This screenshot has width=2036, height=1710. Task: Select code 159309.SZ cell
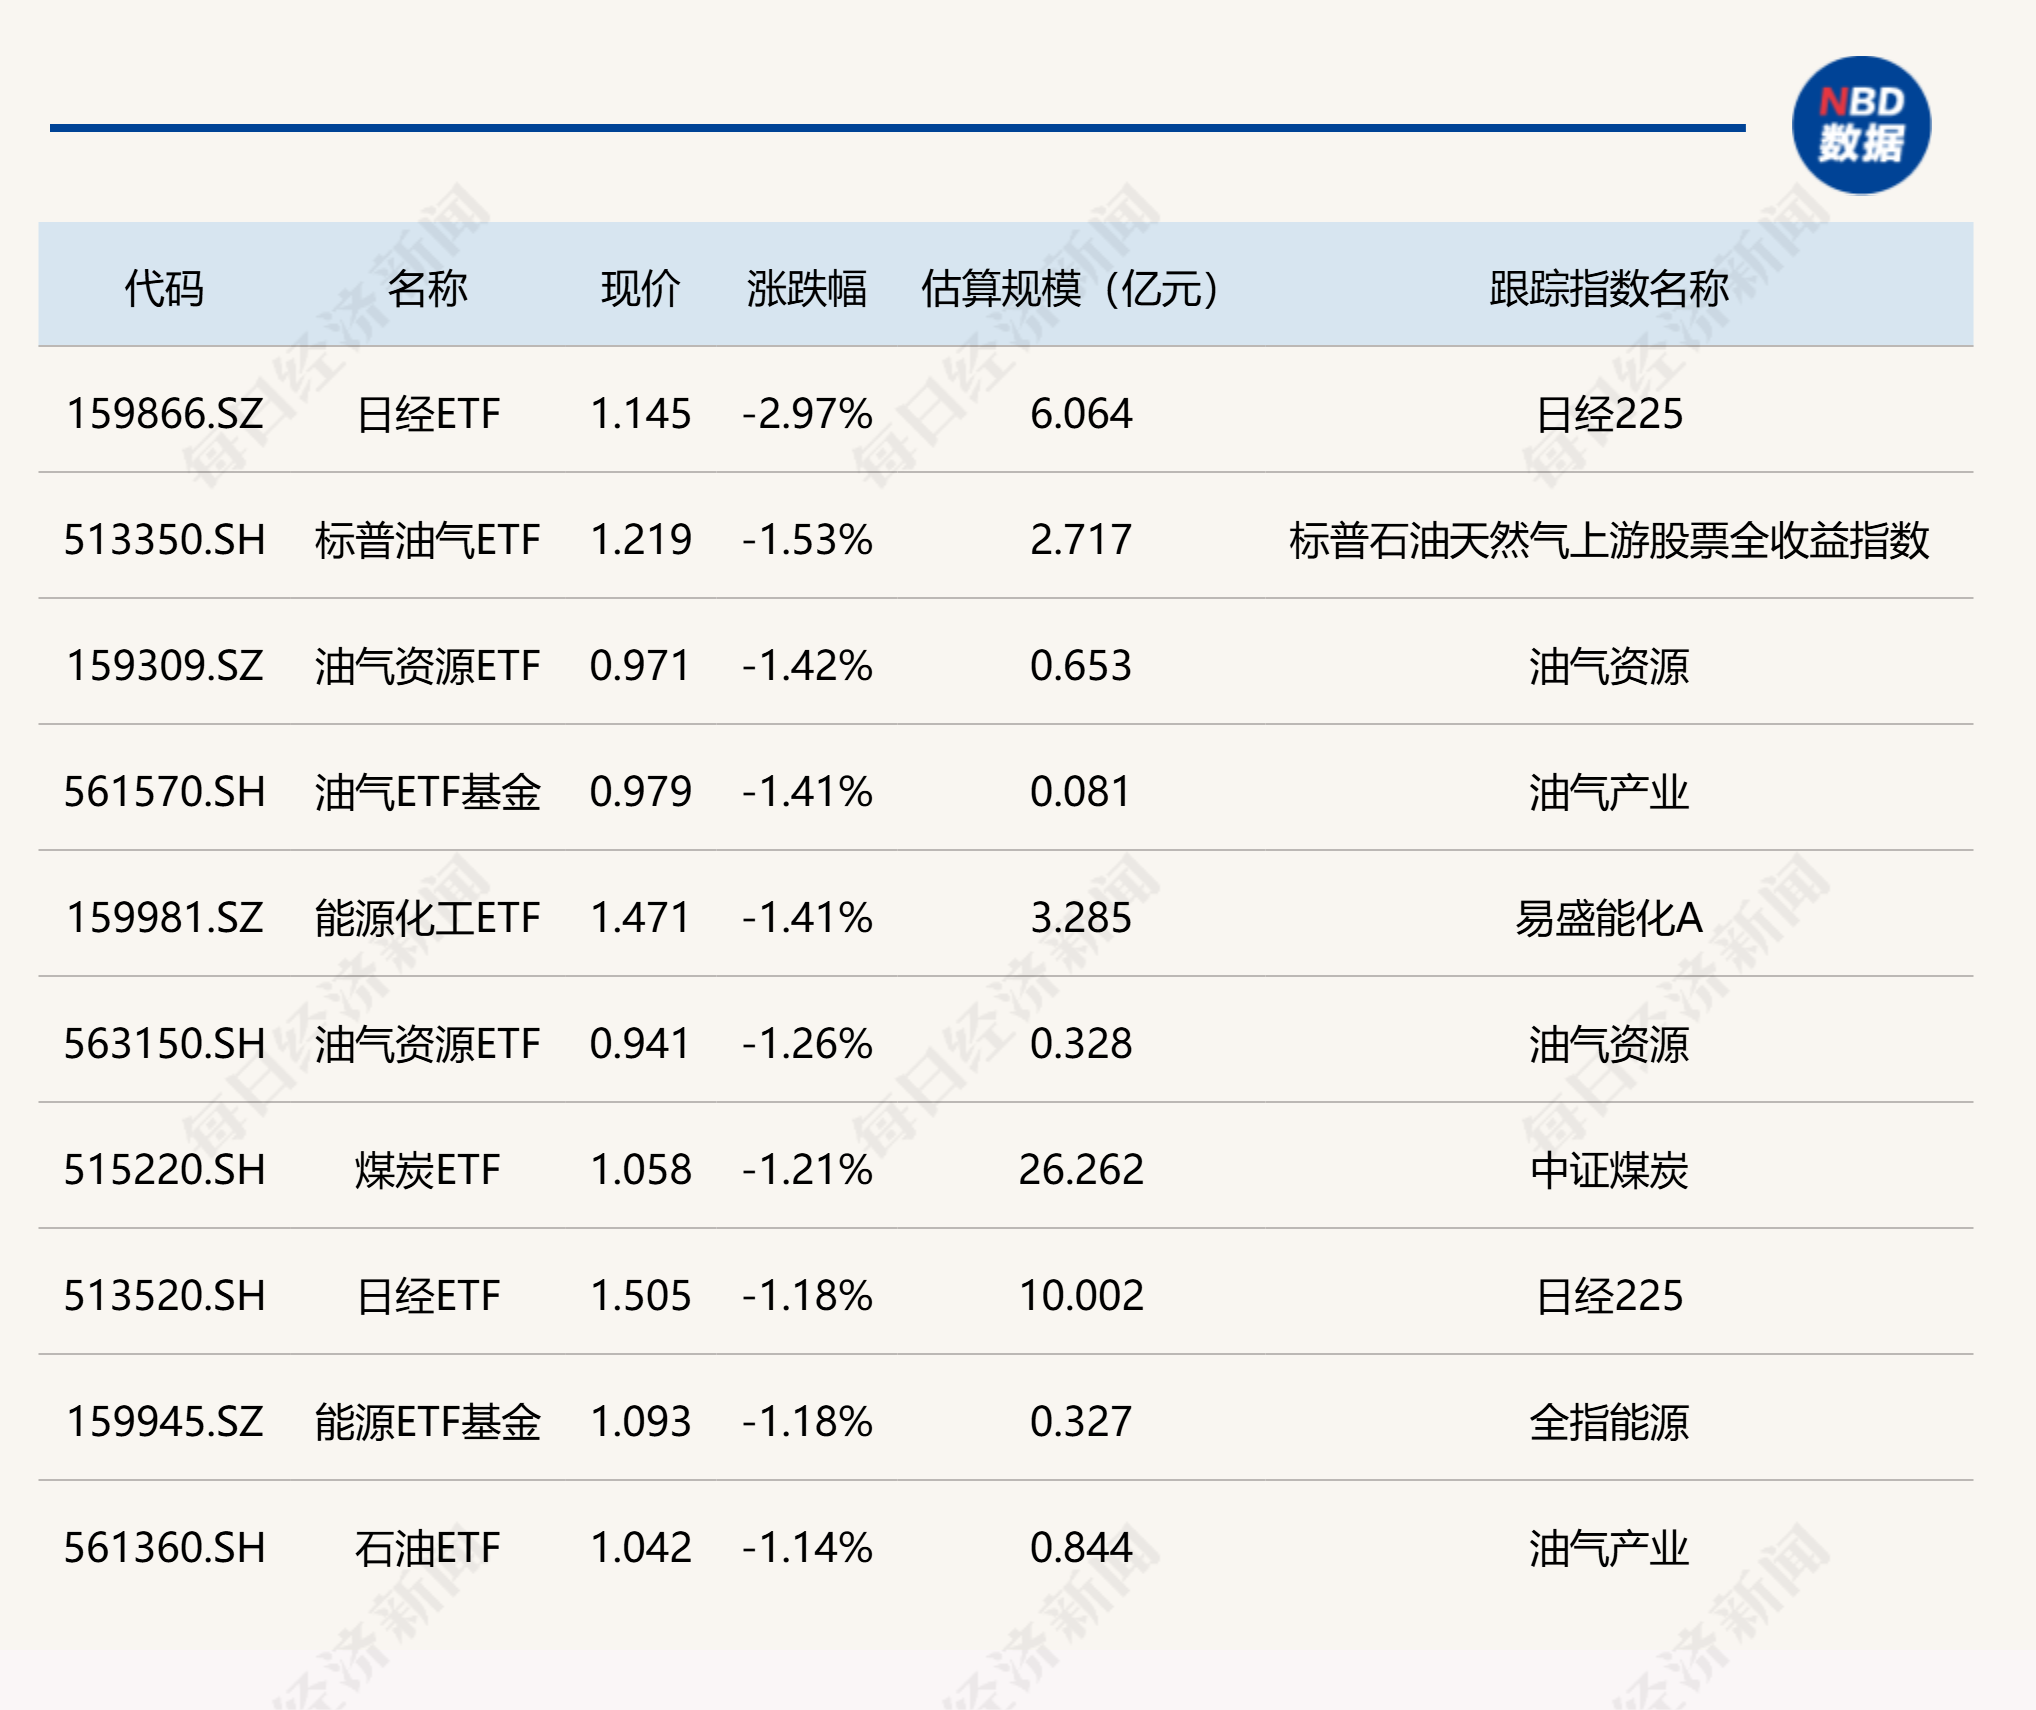pos(165,666)
